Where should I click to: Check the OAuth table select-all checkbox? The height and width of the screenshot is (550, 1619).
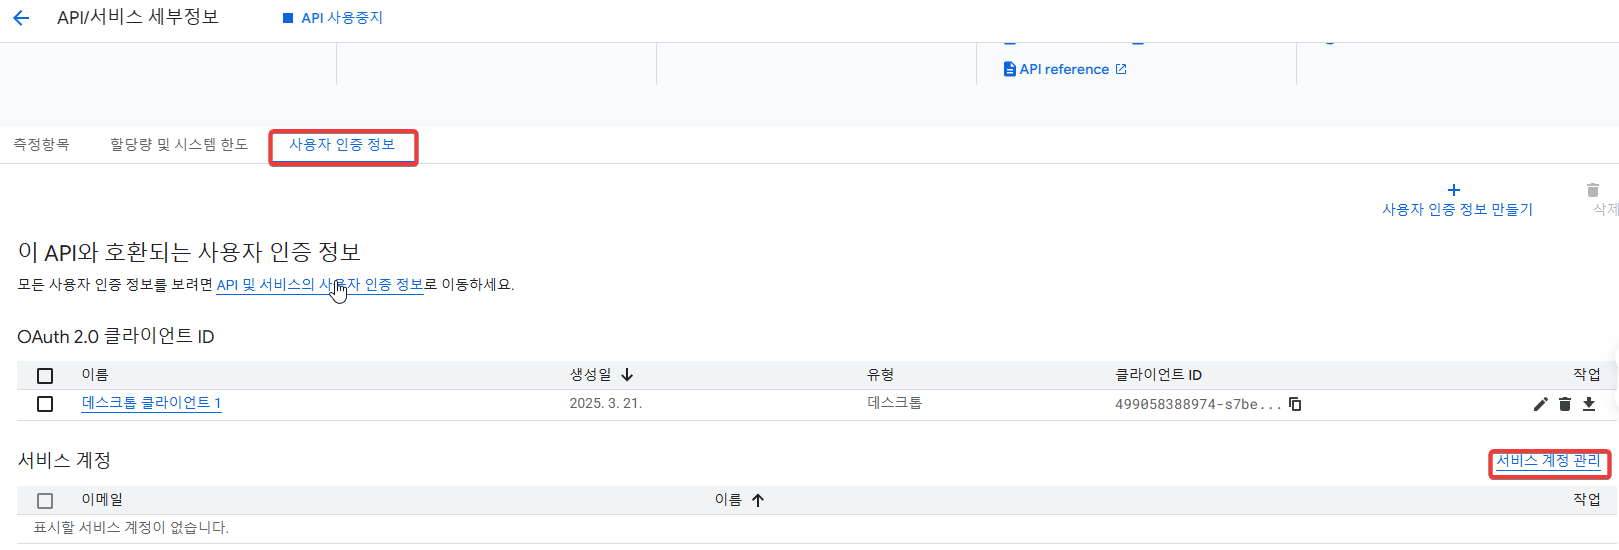click(x=45, y=376)
